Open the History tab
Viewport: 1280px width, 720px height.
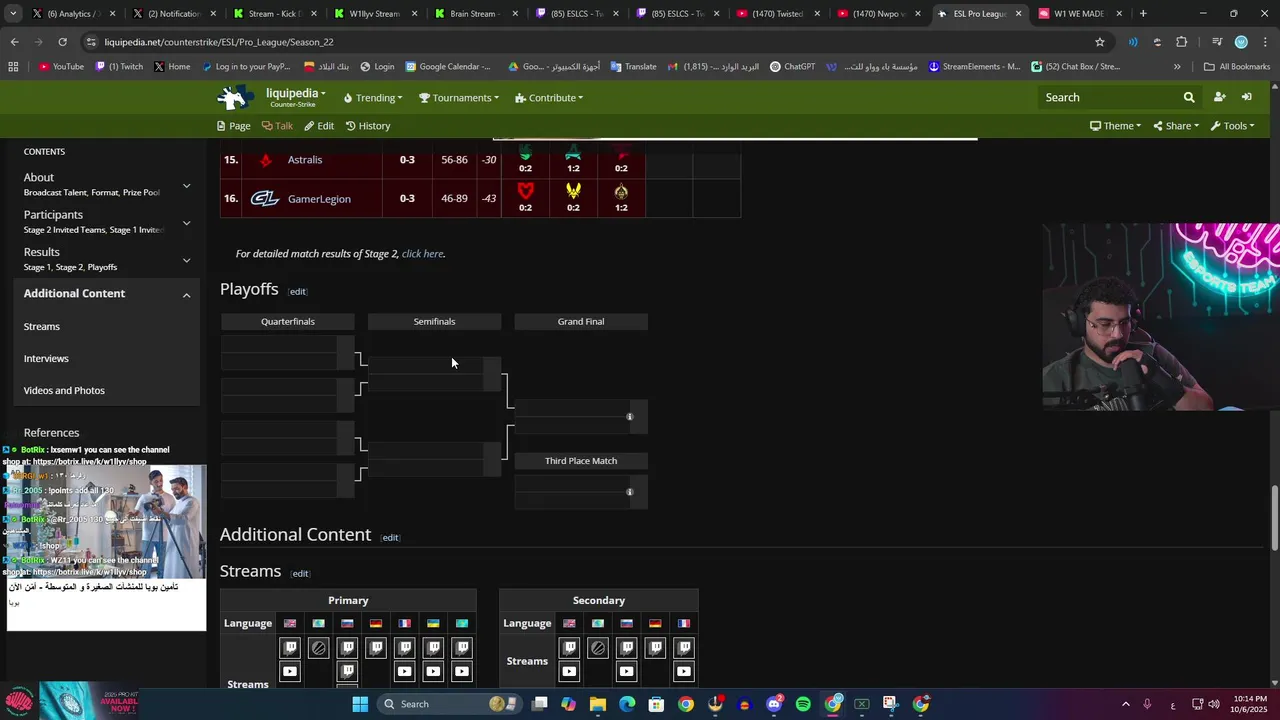pyautogui.click(x=368, y=126)
